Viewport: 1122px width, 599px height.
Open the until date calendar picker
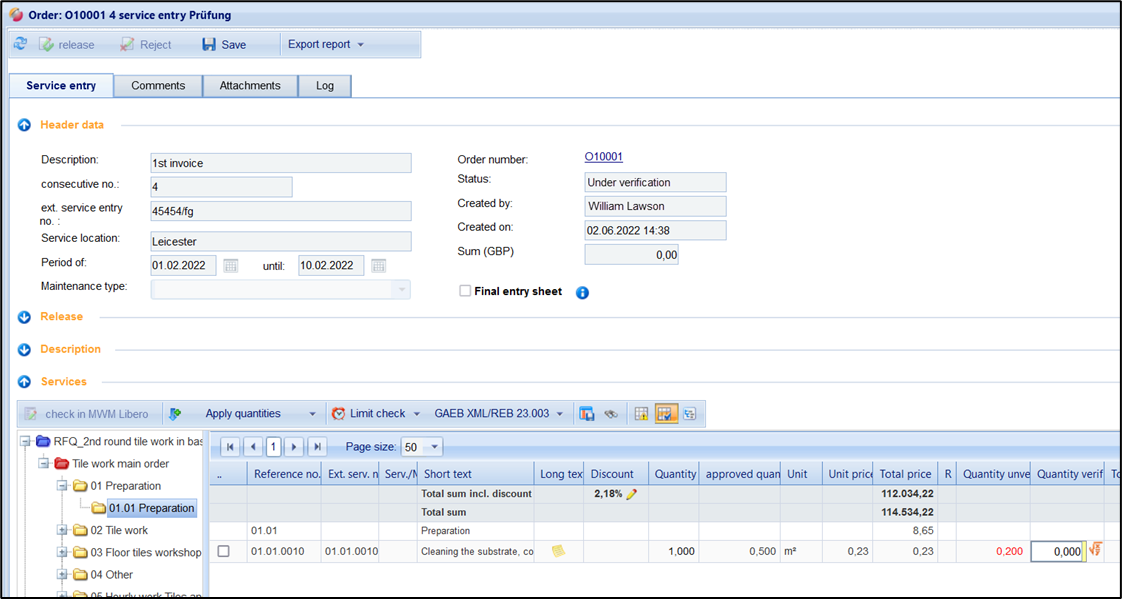pyautogui.click(x=378, y=266)
